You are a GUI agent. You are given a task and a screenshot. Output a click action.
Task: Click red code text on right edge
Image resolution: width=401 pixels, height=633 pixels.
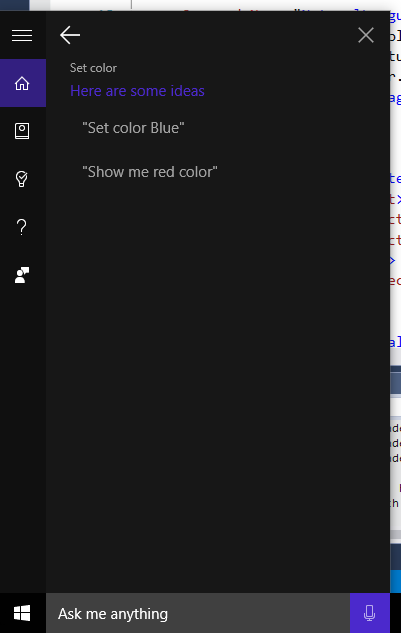[x=395, y=219]
